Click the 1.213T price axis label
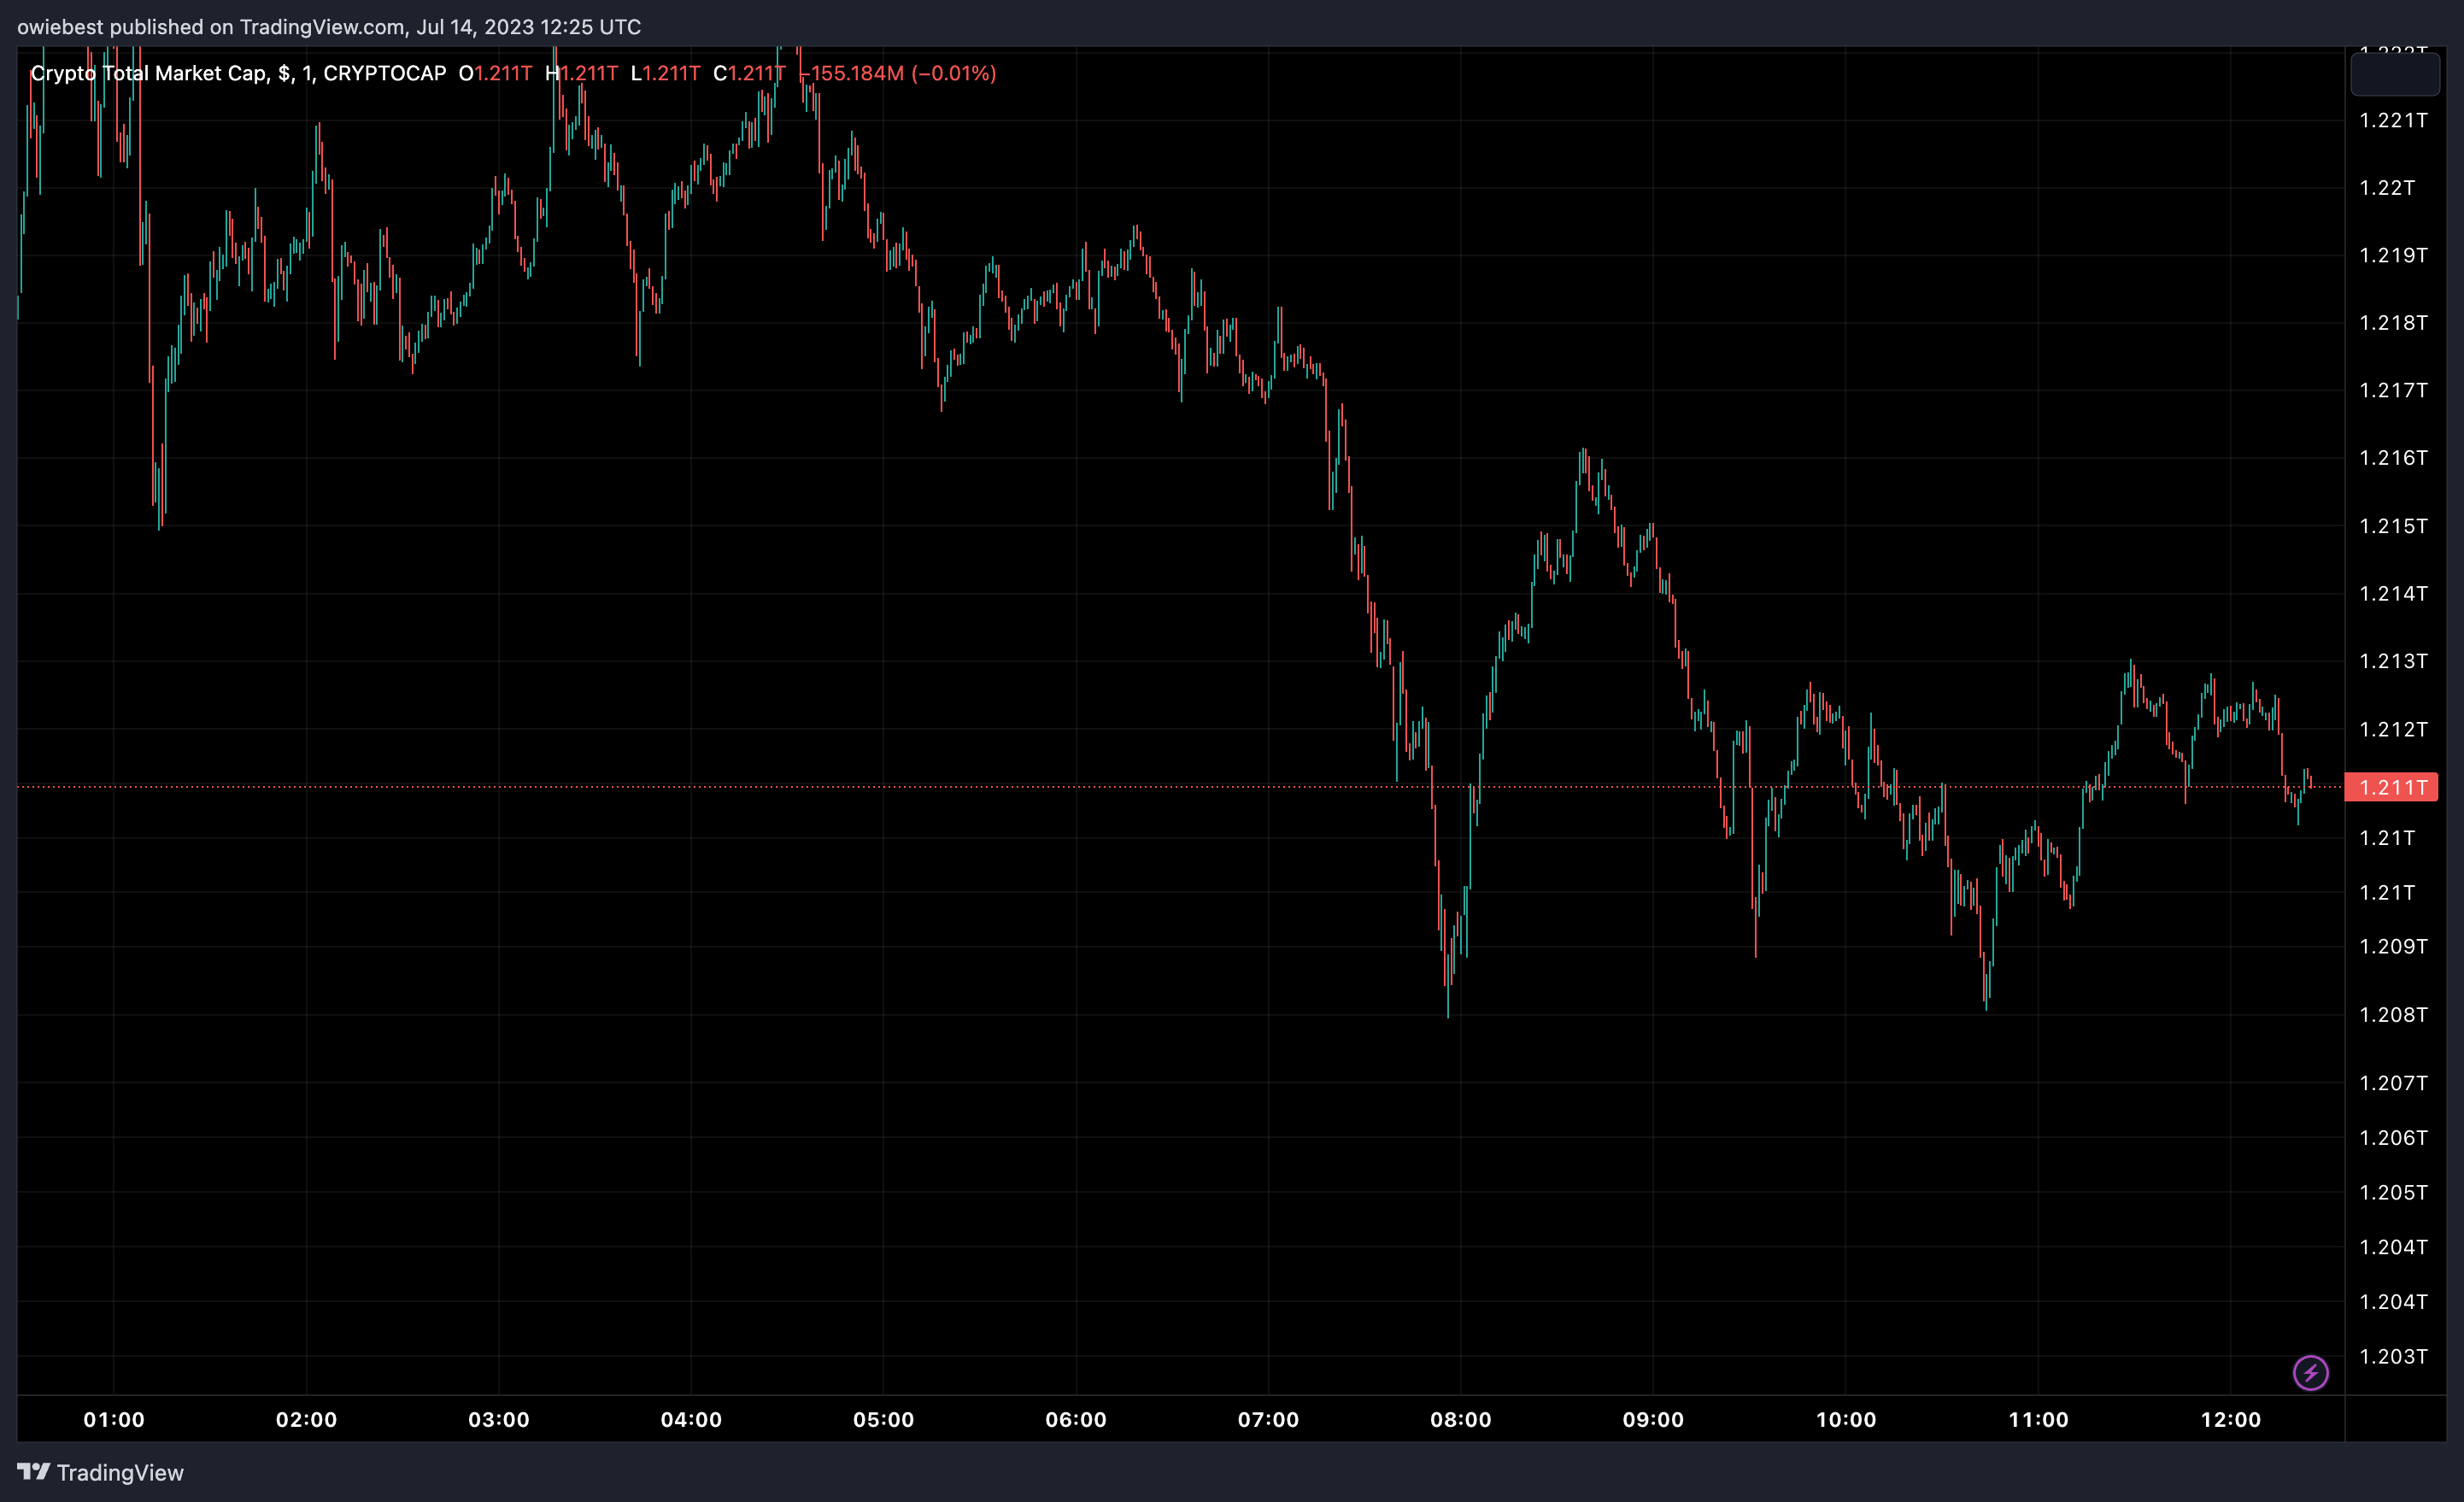2464x1502 pixels. point(2393,660)
